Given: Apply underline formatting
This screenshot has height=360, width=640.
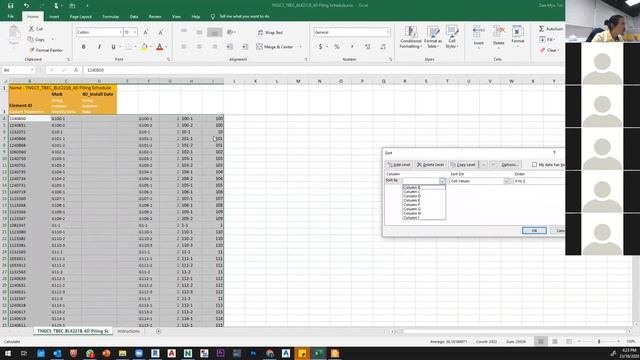Looking at the screenshot, I should 113,47.
